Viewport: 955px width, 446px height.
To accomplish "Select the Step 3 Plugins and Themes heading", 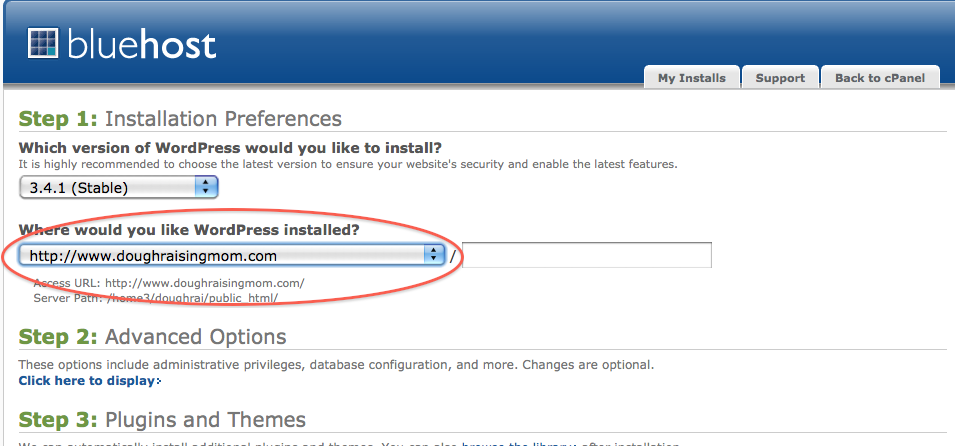I will (162, 419).
